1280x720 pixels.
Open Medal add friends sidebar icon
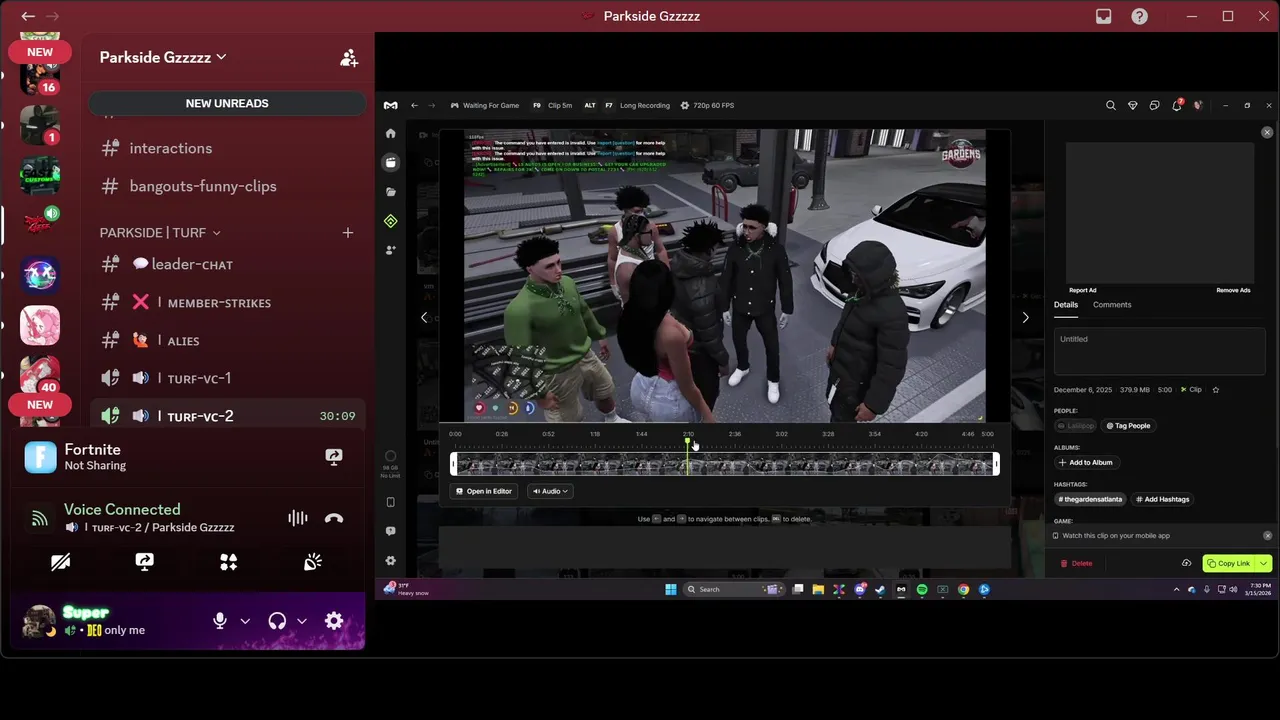(x=390, y=250)
